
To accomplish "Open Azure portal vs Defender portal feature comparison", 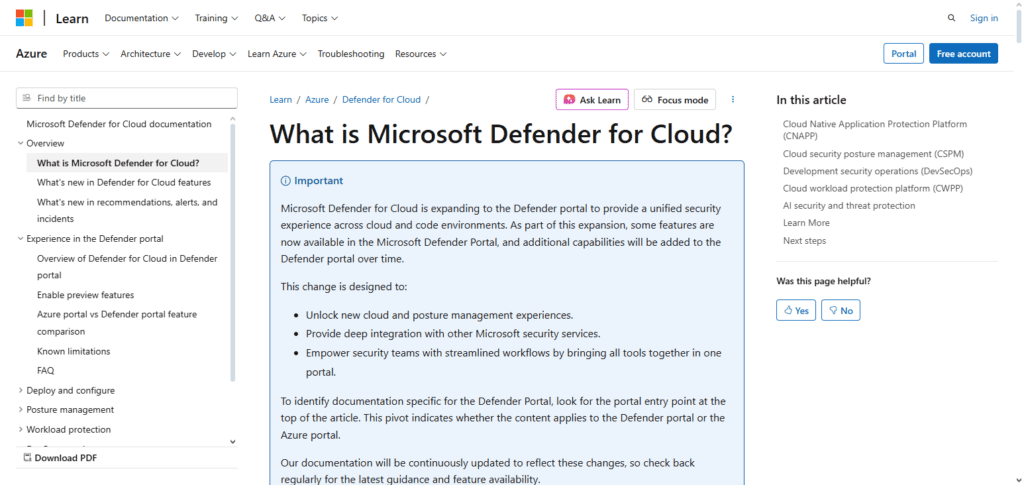I will coord(117,322).
